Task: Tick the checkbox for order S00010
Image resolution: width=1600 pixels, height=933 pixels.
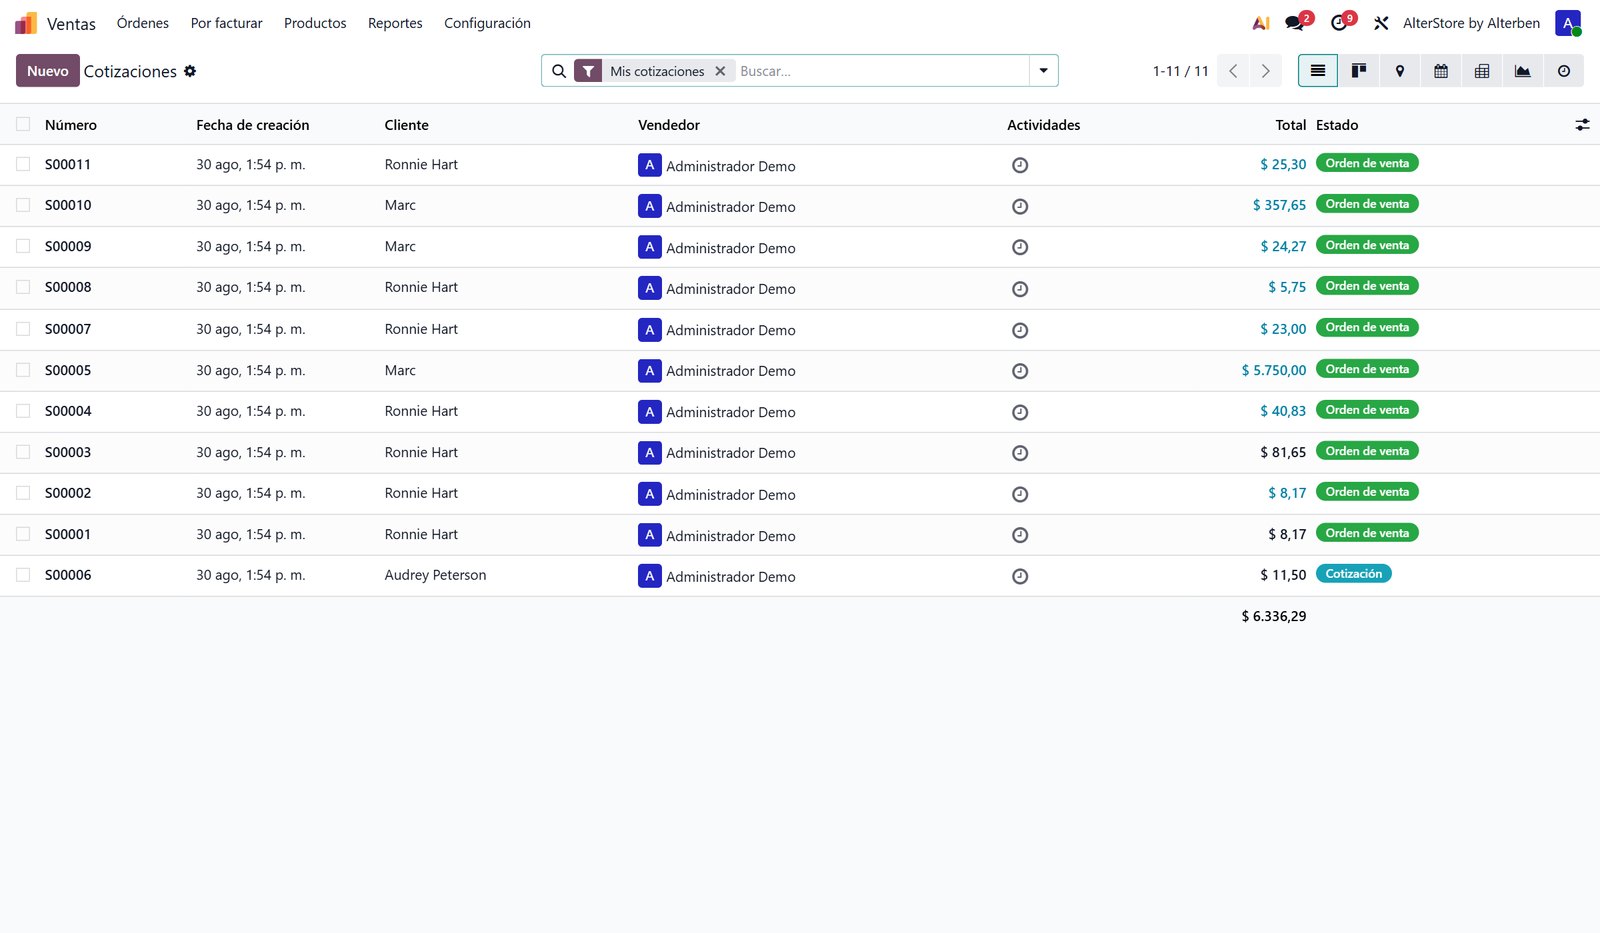Action: [x=23, y=205]
